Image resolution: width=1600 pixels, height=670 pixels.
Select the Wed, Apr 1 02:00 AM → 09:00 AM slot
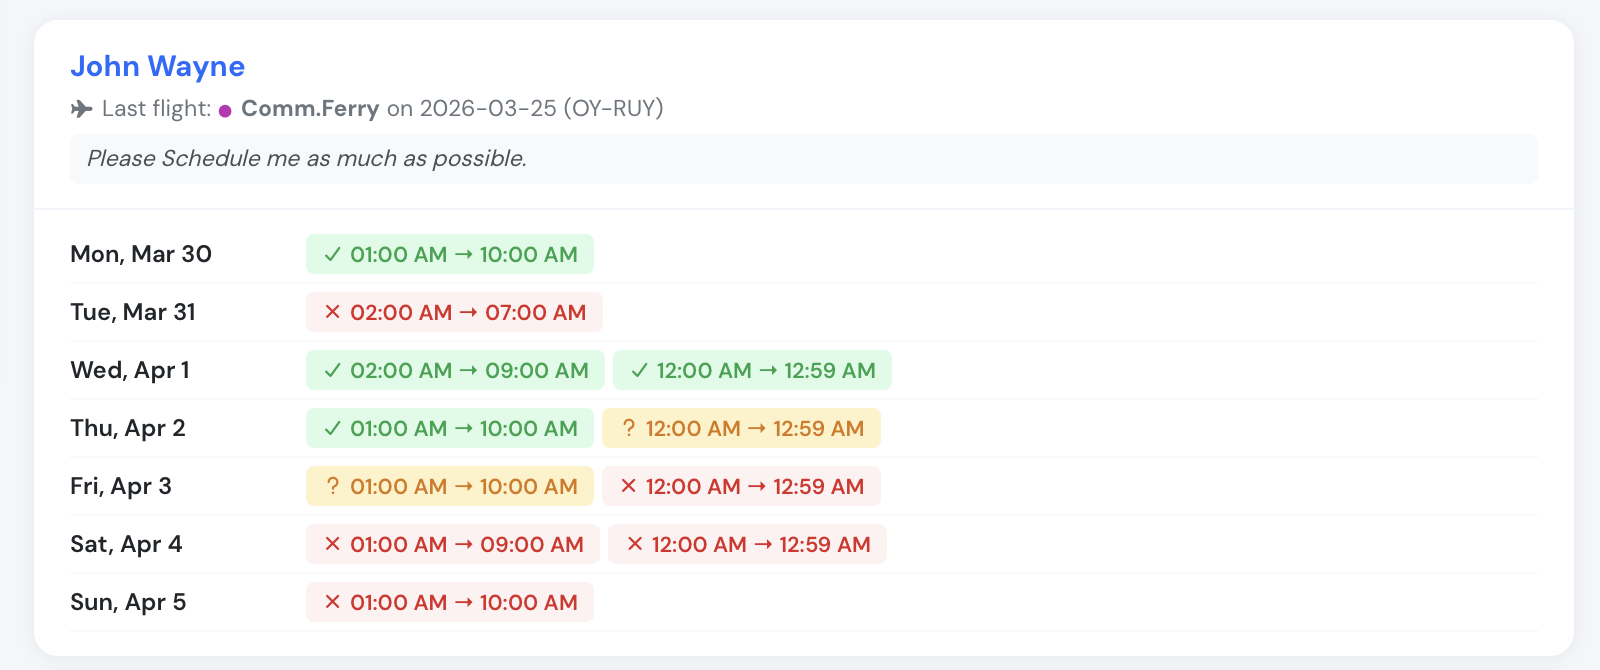pos(455,370)
